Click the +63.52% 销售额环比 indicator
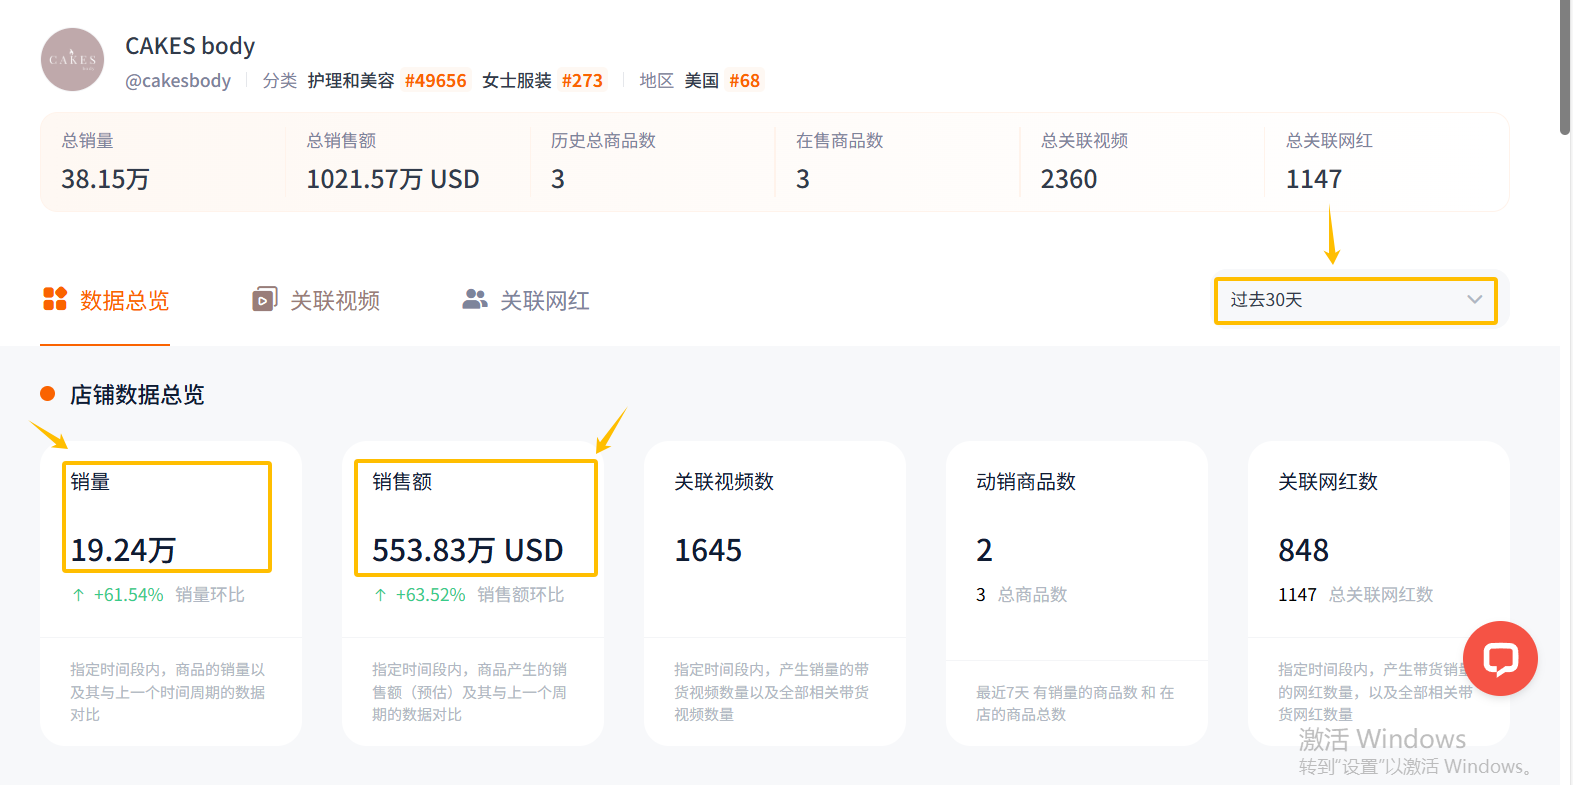Screen dimensions: 1573x785 [469, 595]
